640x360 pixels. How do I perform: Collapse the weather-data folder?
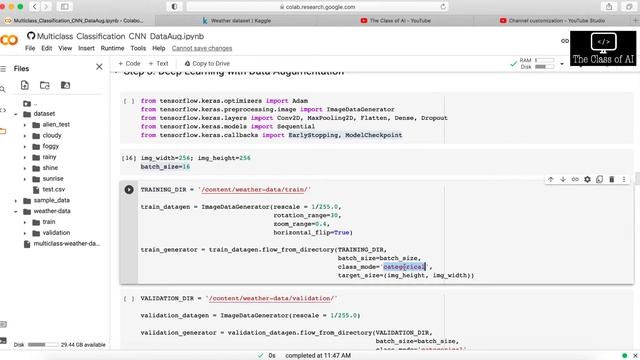click(x=16, y=211)
